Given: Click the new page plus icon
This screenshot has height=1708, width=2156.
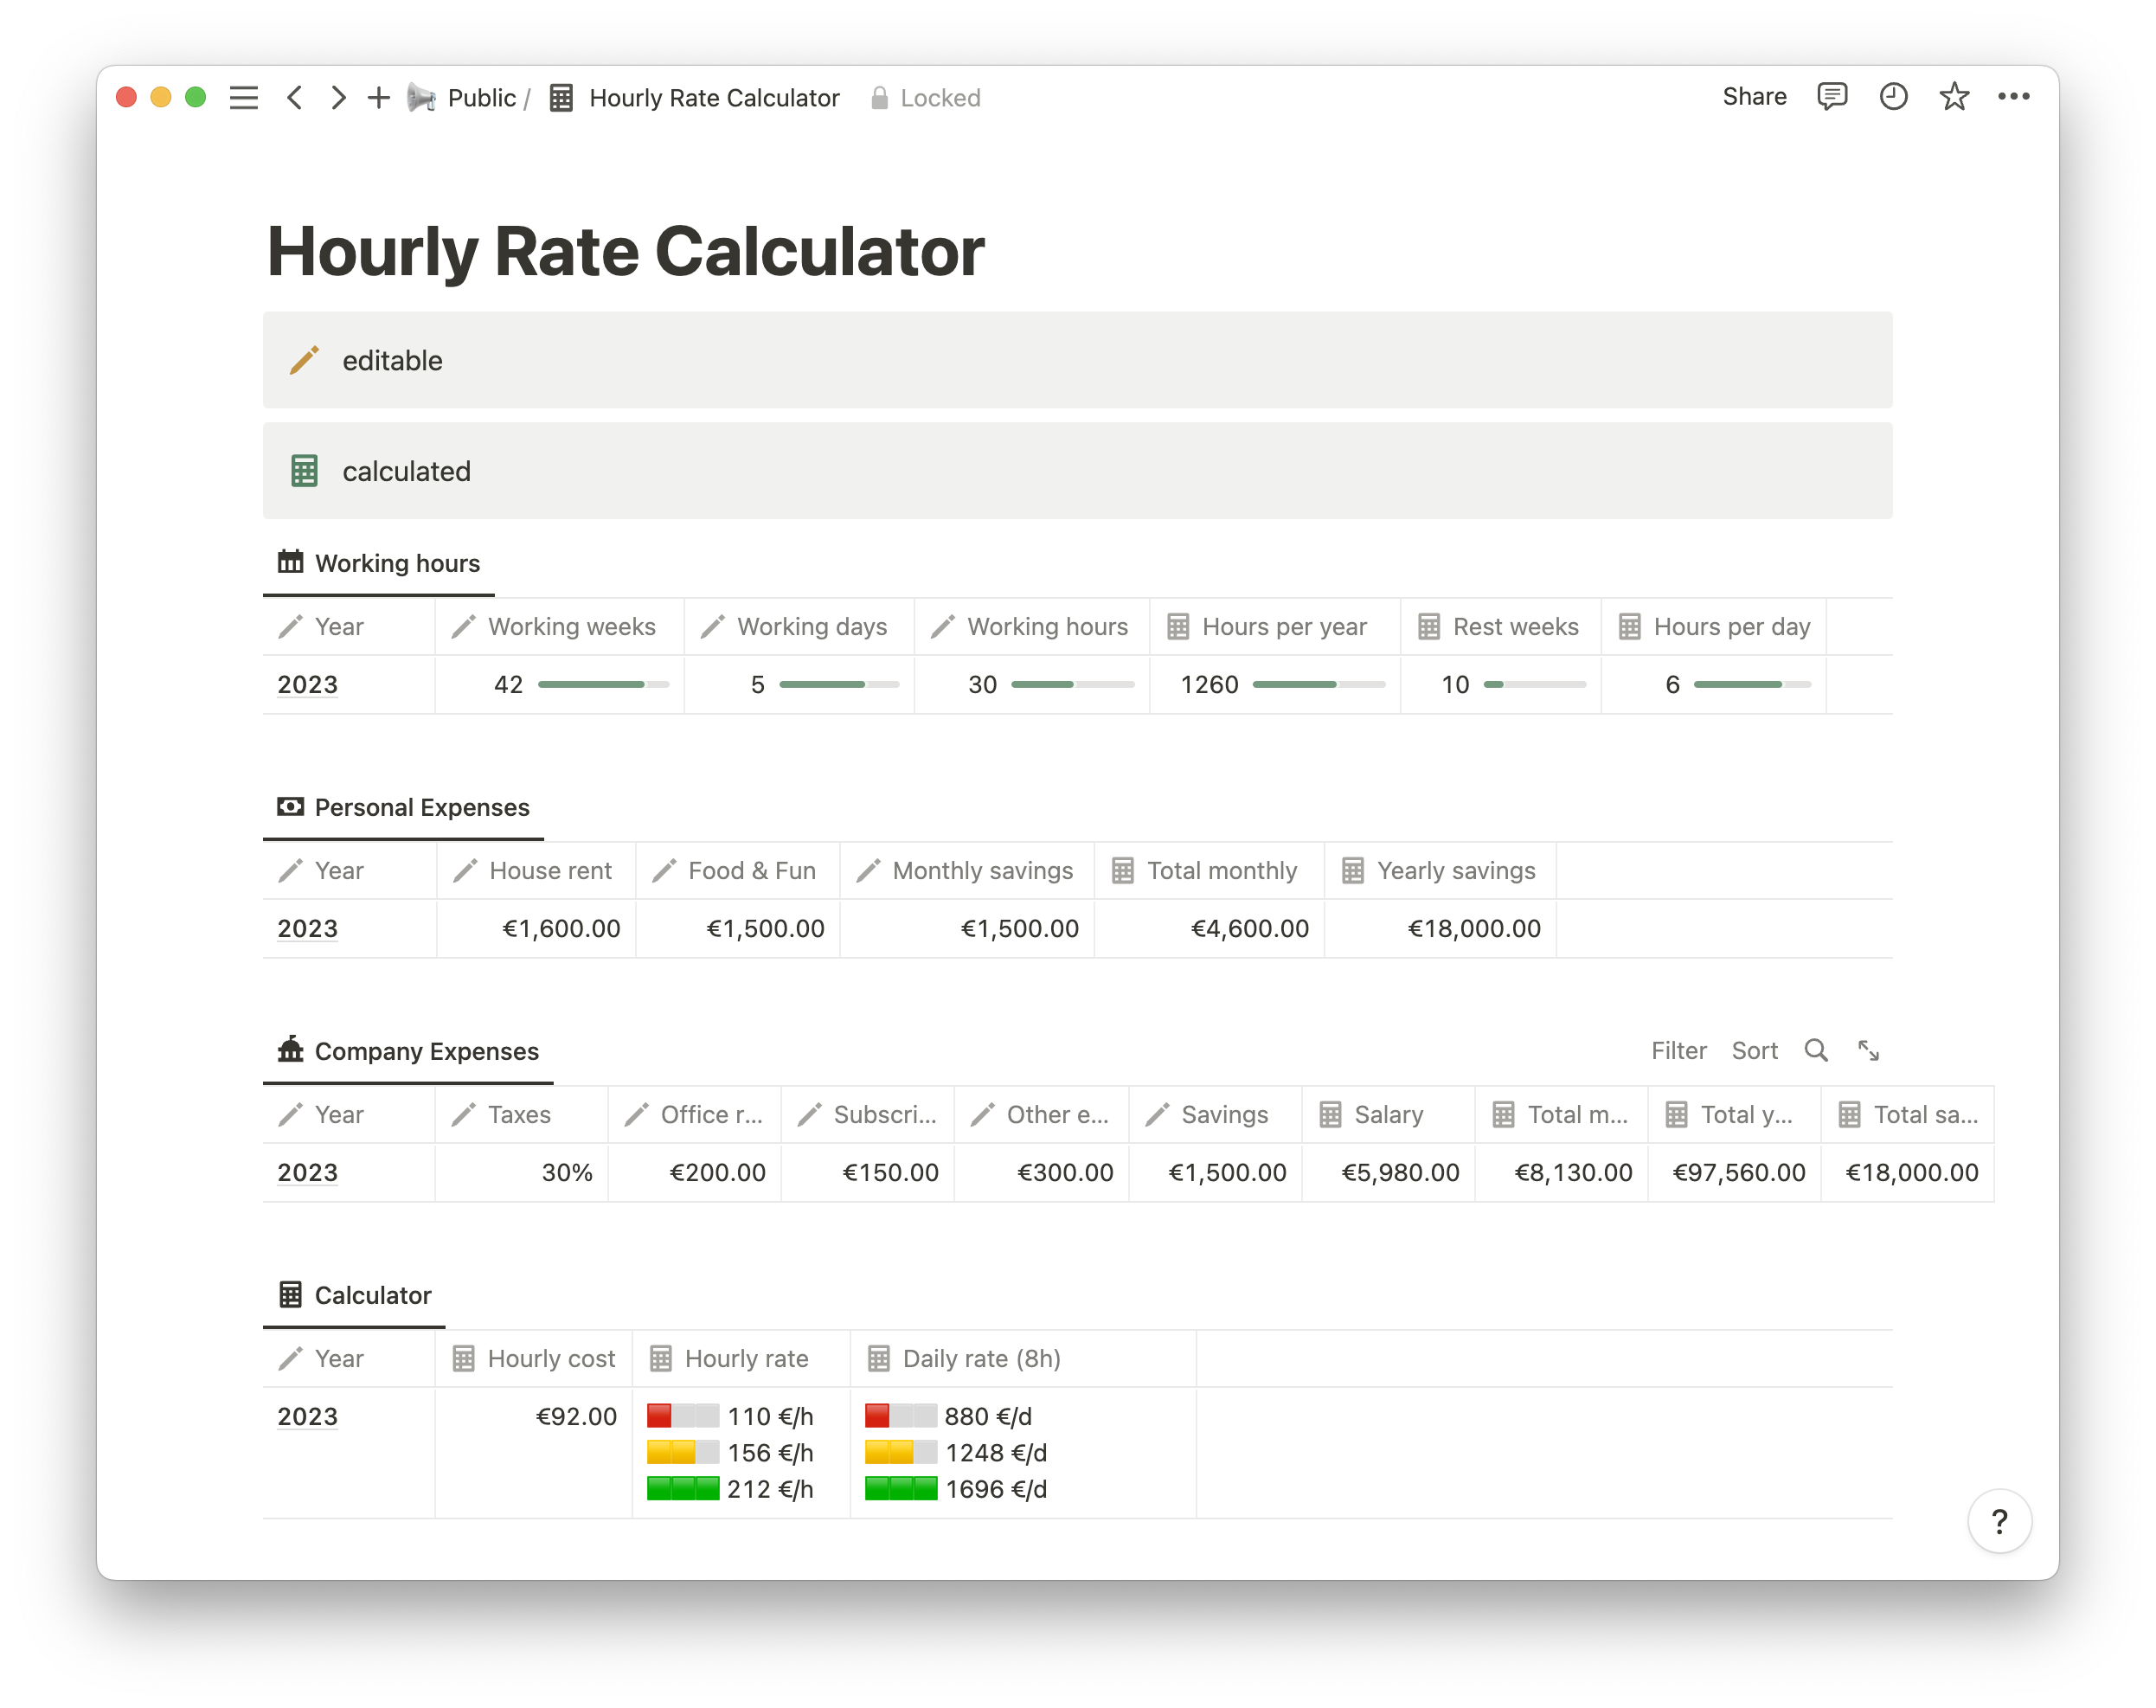Looking at the screenshot, I should coord(377,97).
